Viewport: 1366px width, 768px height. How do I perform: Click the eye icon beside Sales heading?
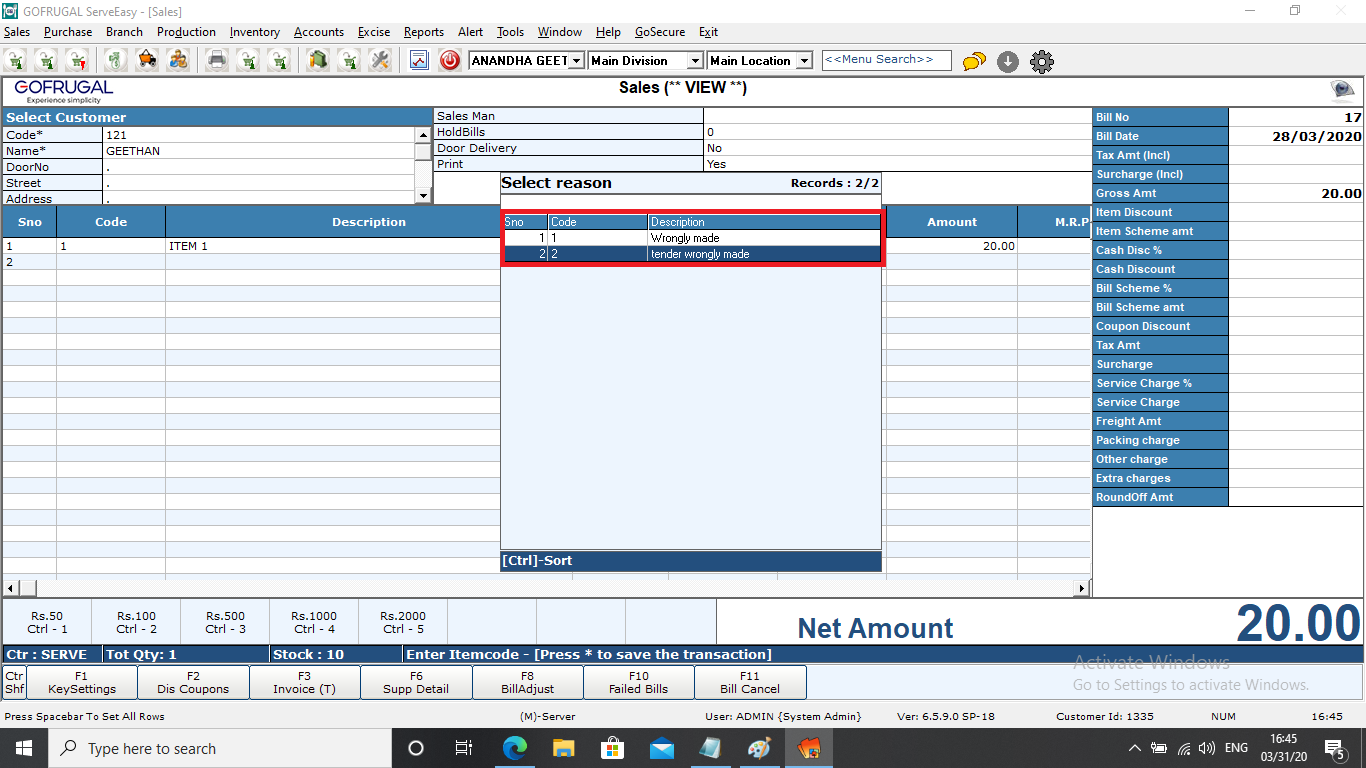[x=1342, y=90]
